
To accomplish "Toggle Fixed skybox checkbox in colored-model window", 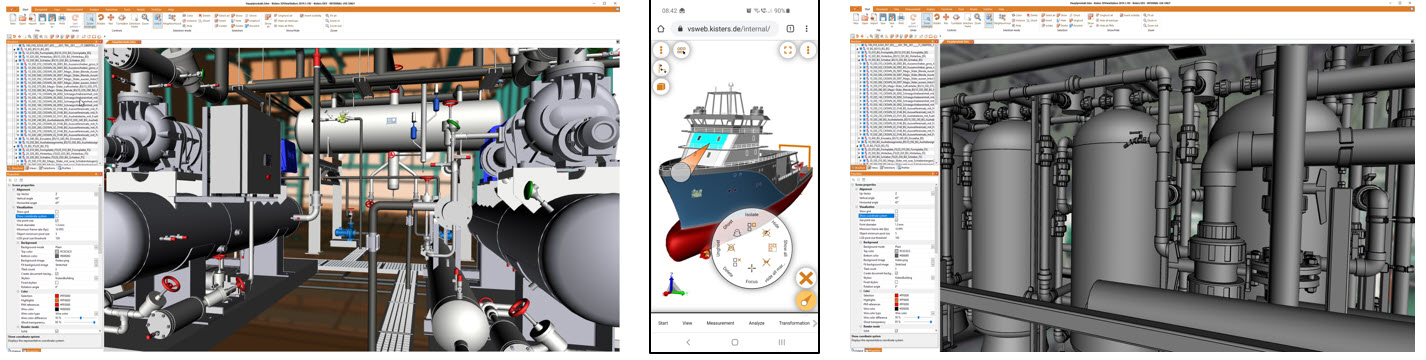I will point(56,282).
